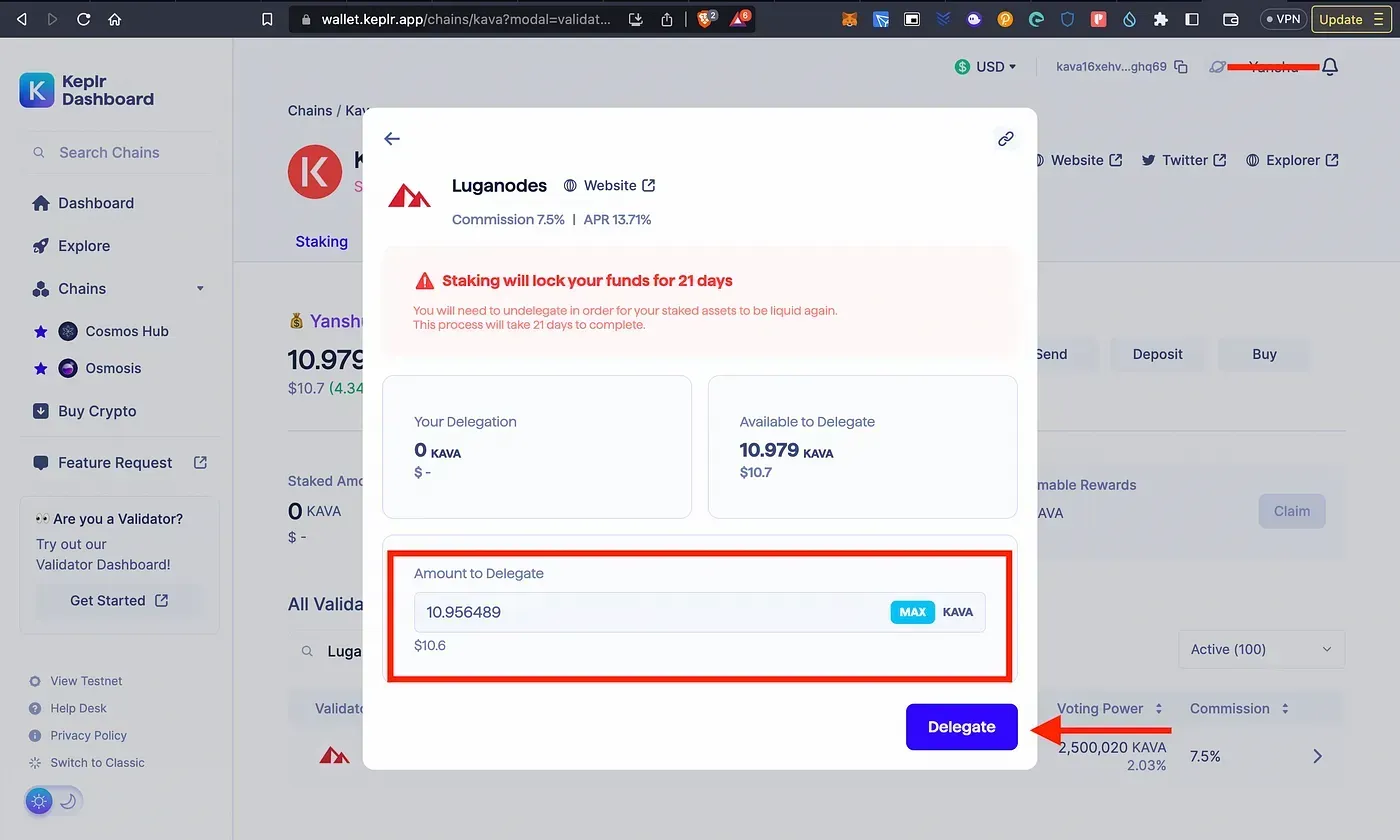1400x840 pixels.
Task: Switch to the Staking tab
Action: pos(321,241)
